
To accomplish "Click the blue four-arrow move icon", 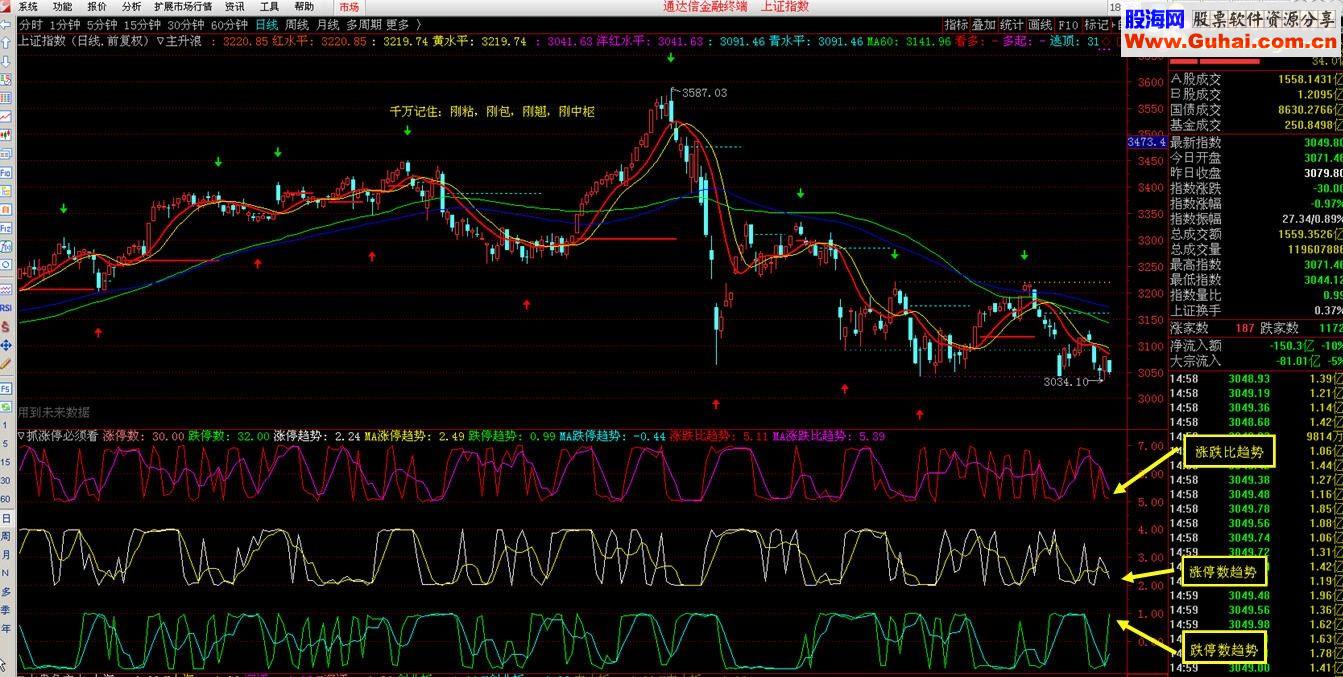I will coord(6,345).
